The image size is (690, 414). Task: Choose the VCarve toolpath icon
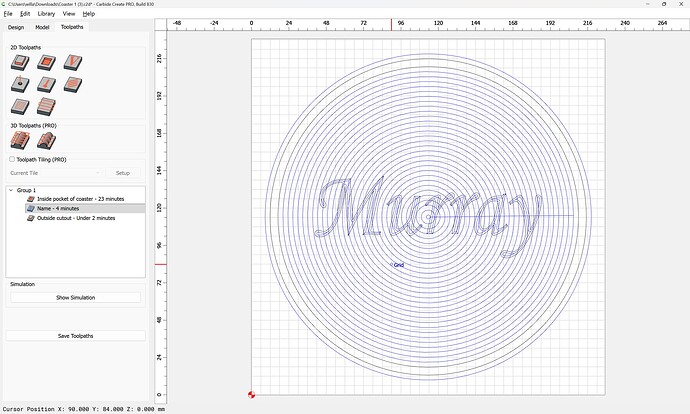pos(72,63)
